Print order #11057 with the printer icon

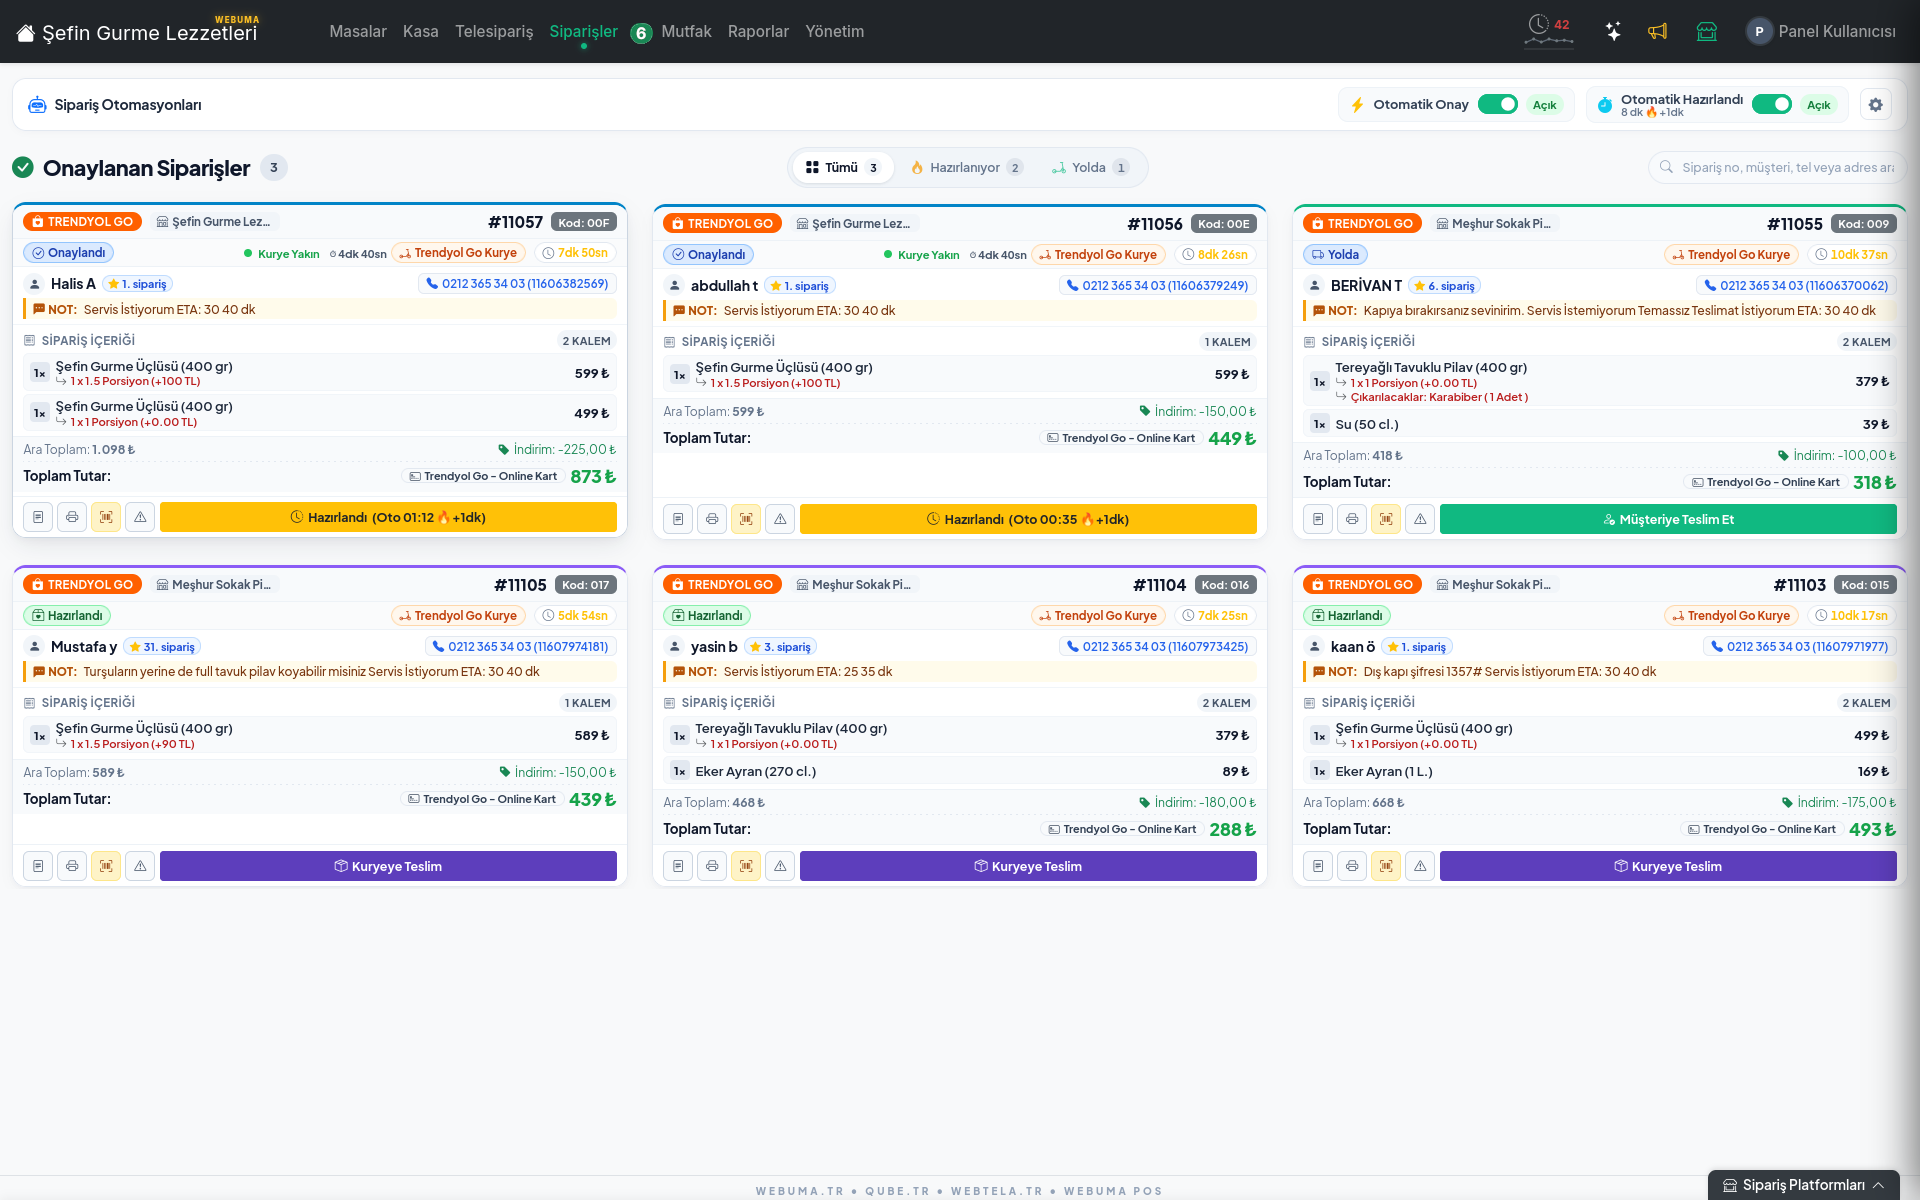[x=72, y=517]
